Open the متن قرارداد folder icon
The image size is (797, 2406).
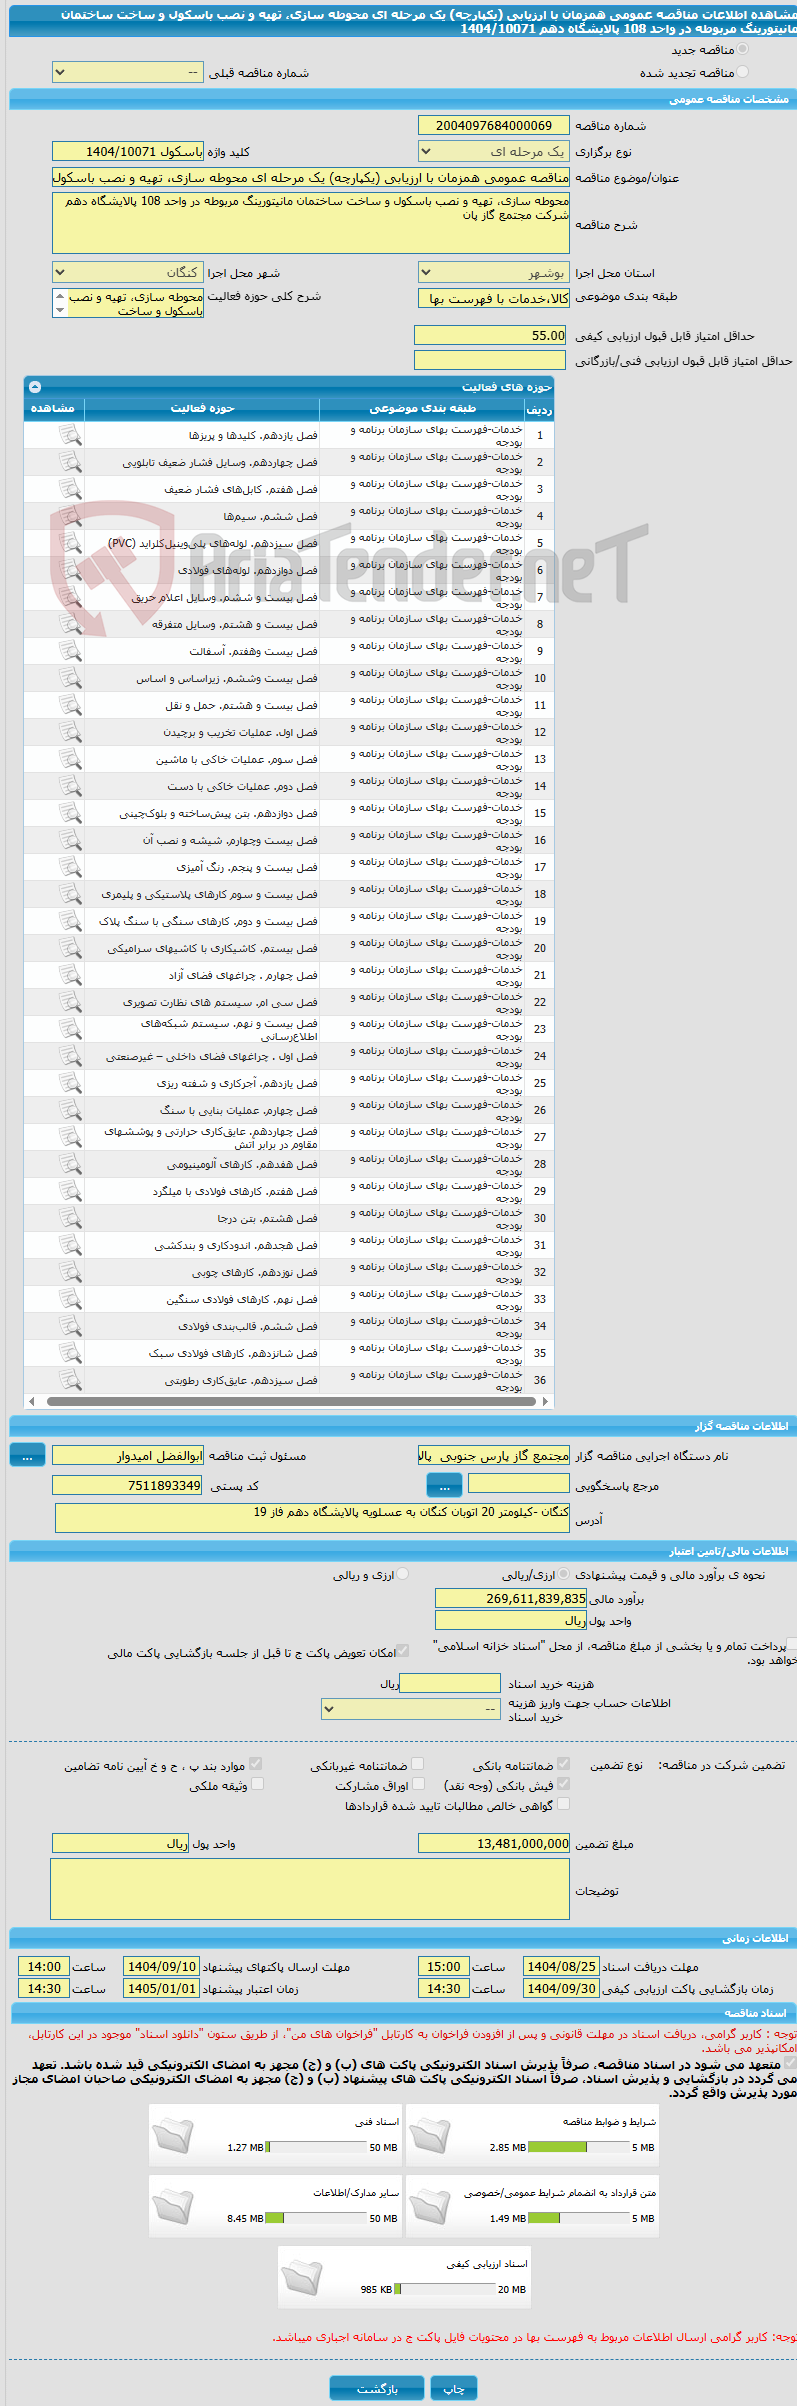tap(430, 2207)
